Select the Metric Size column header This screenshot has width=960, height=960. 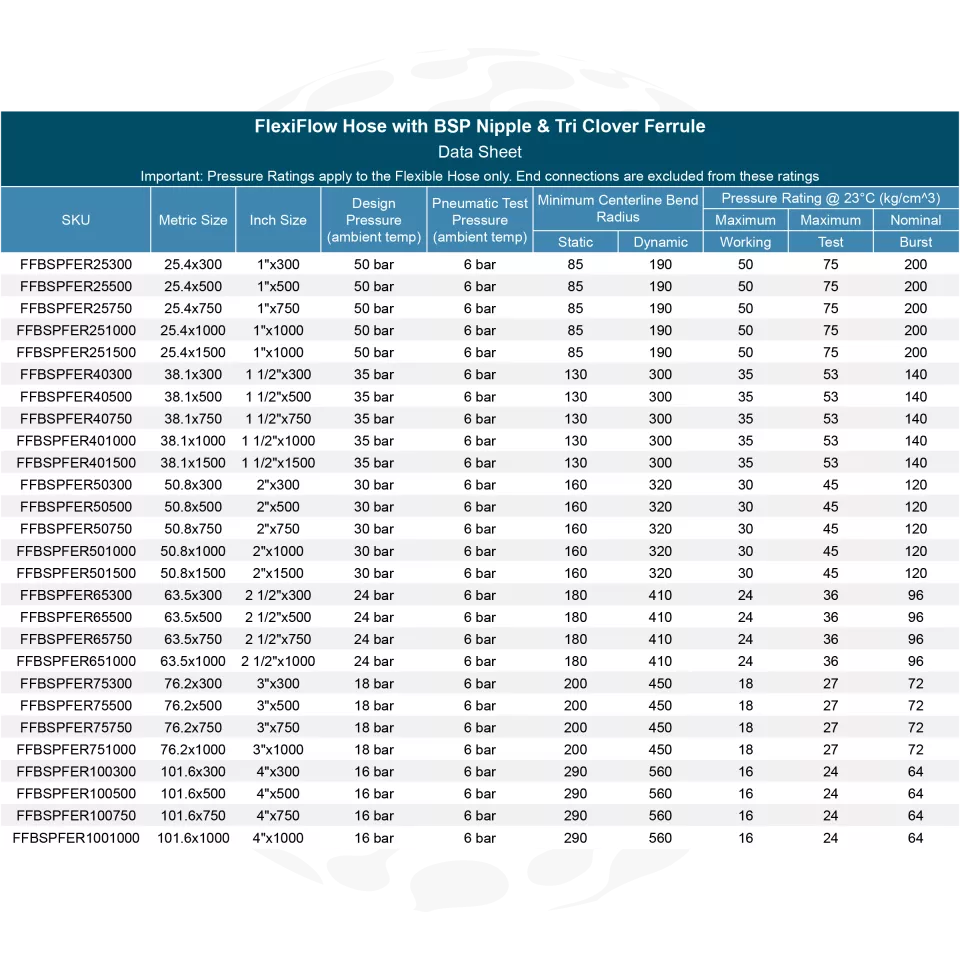[x=193, y=220]
